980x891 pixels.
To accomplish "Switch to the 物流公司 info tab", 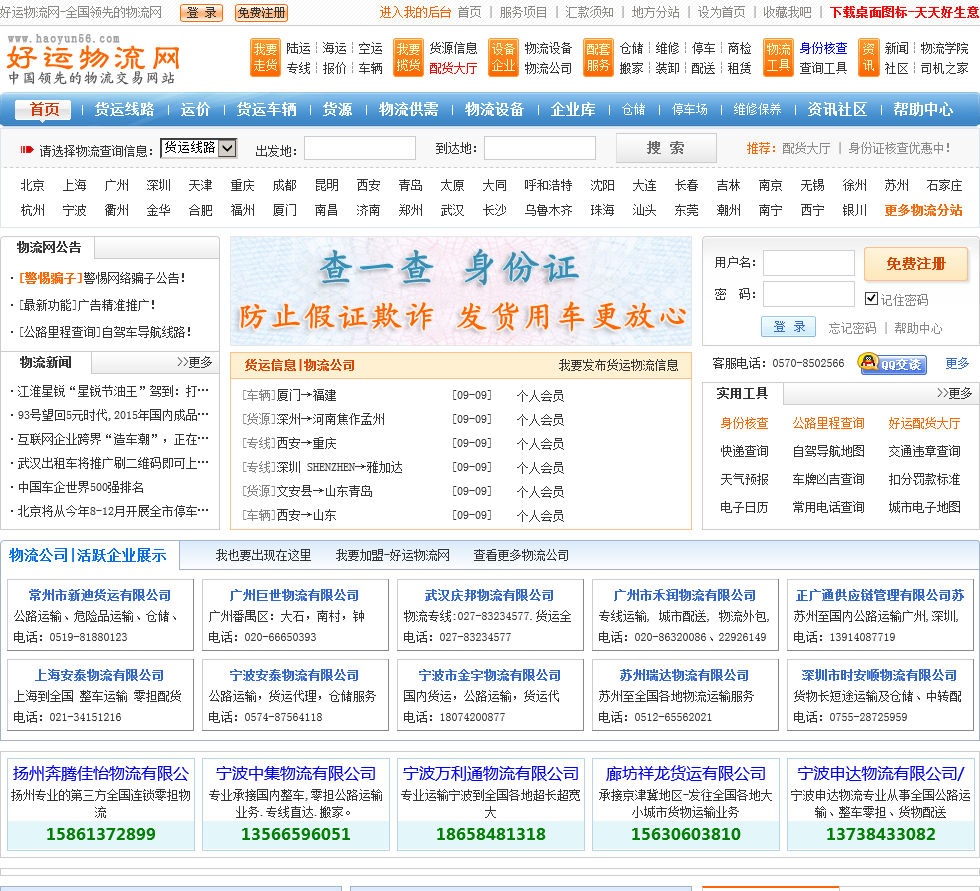I will point(329,365).
